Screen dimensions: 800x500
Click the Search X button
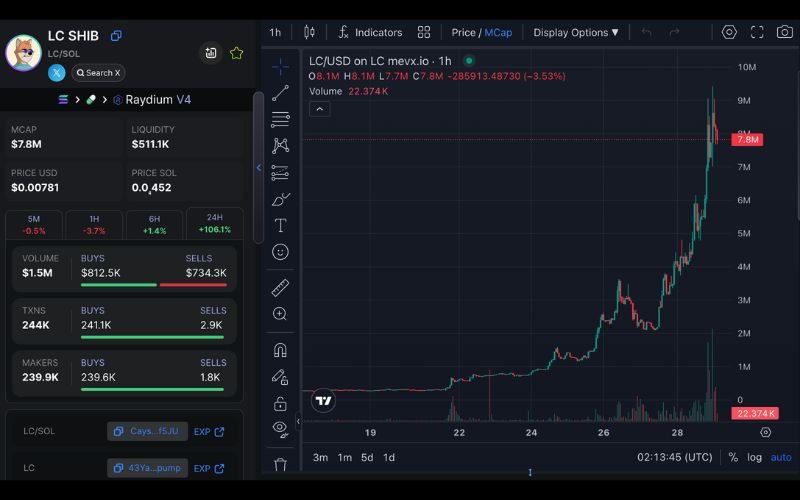98,73
